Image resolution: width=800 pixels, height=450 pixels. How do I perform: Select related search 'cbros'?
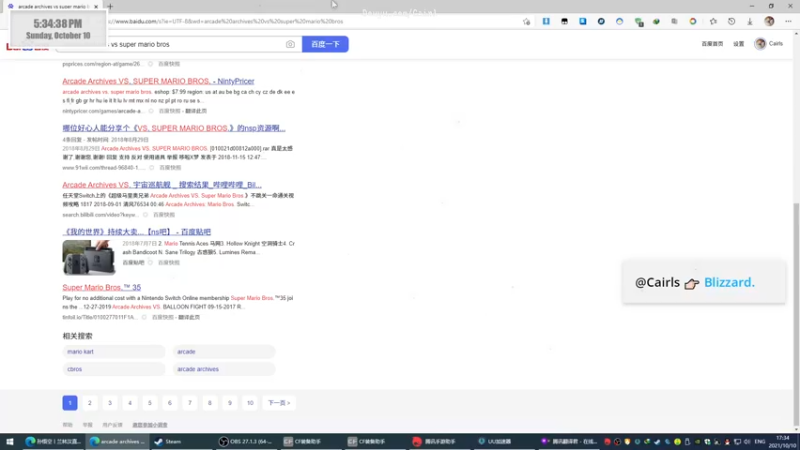[114, 369]
